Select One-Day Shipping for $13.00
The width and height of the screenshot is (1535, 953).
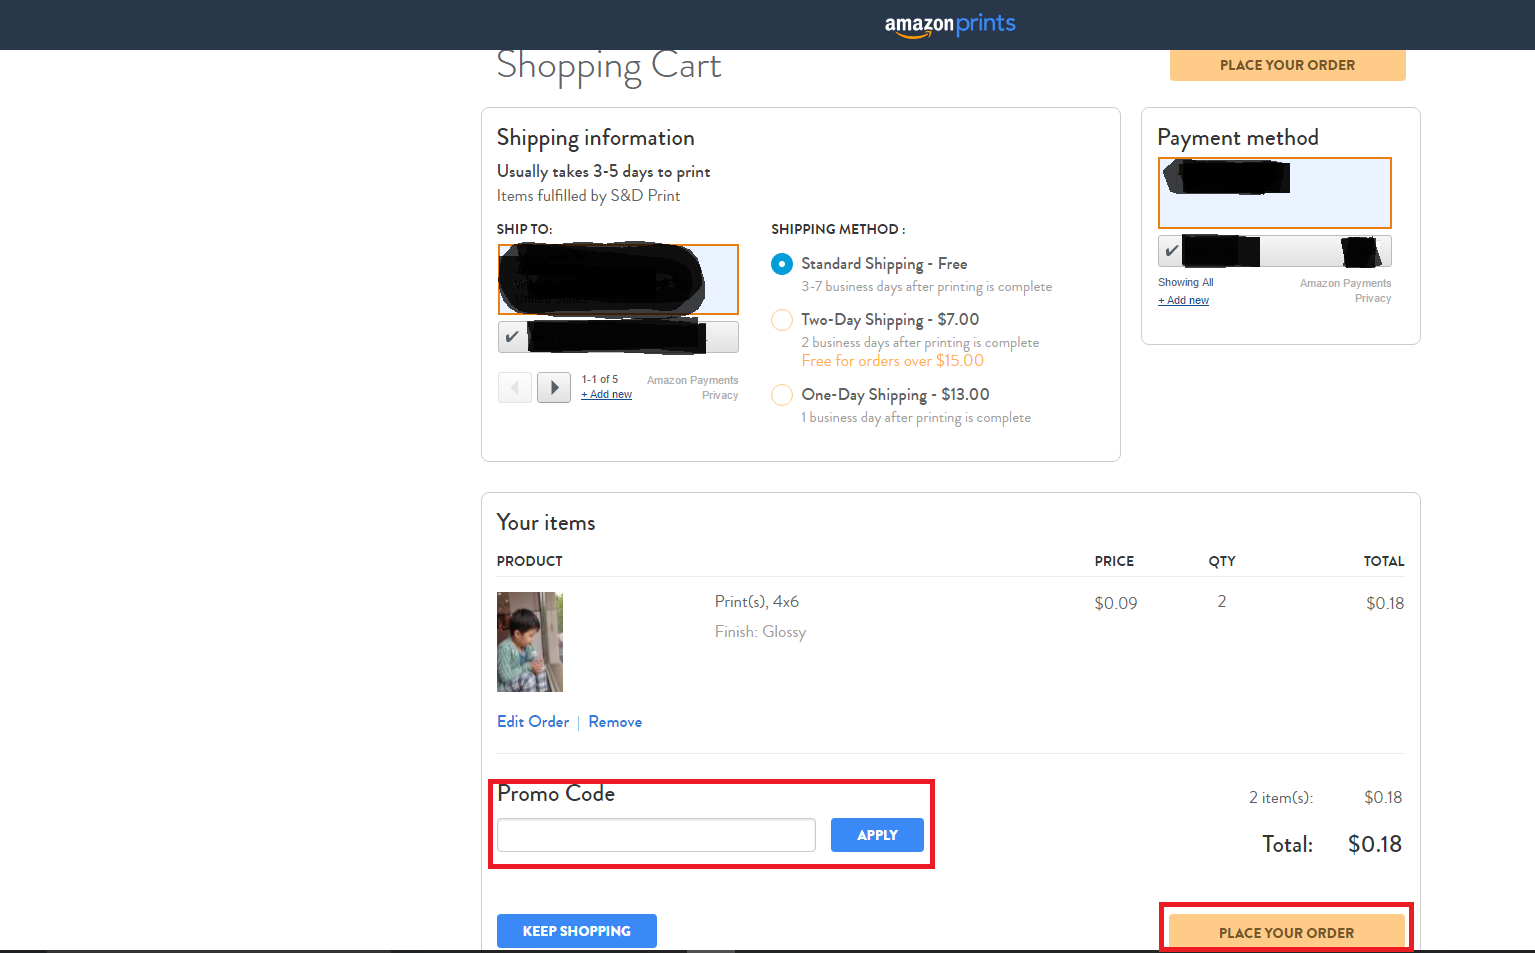pyautogui.click(x=782, y=395)
